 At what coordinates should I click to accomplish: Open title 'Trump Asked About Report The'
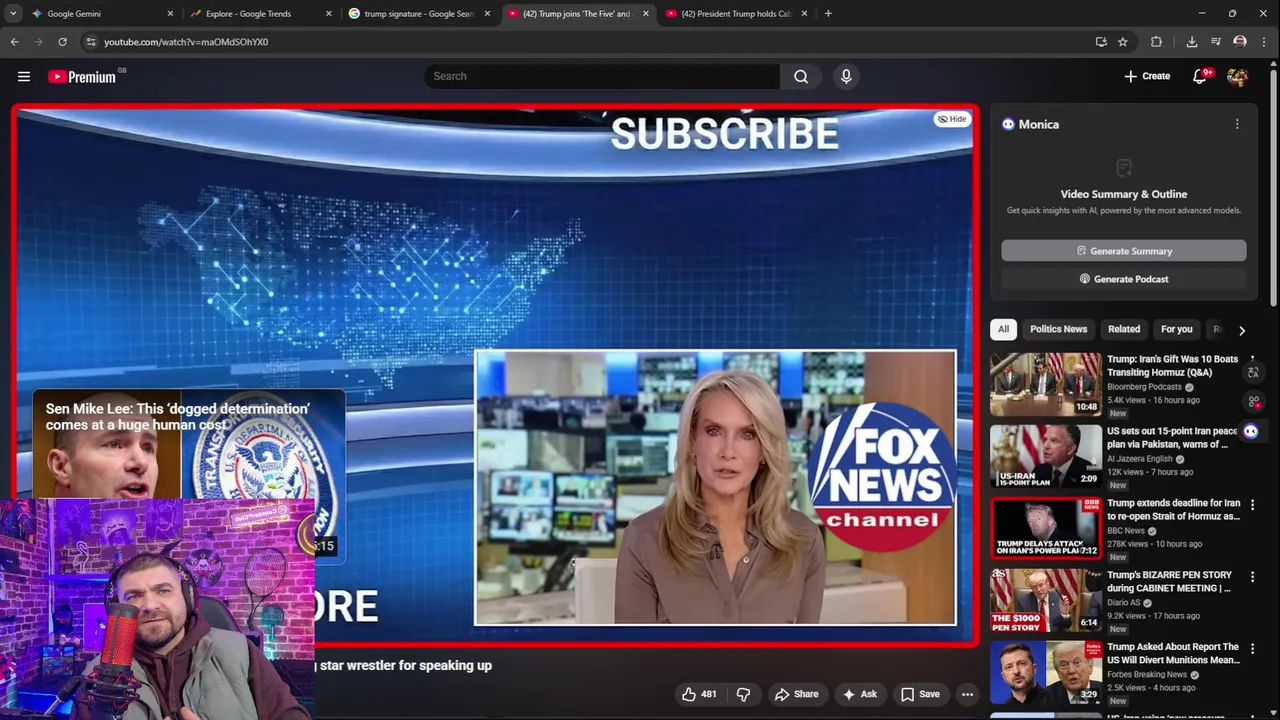tap(1173, 654)
